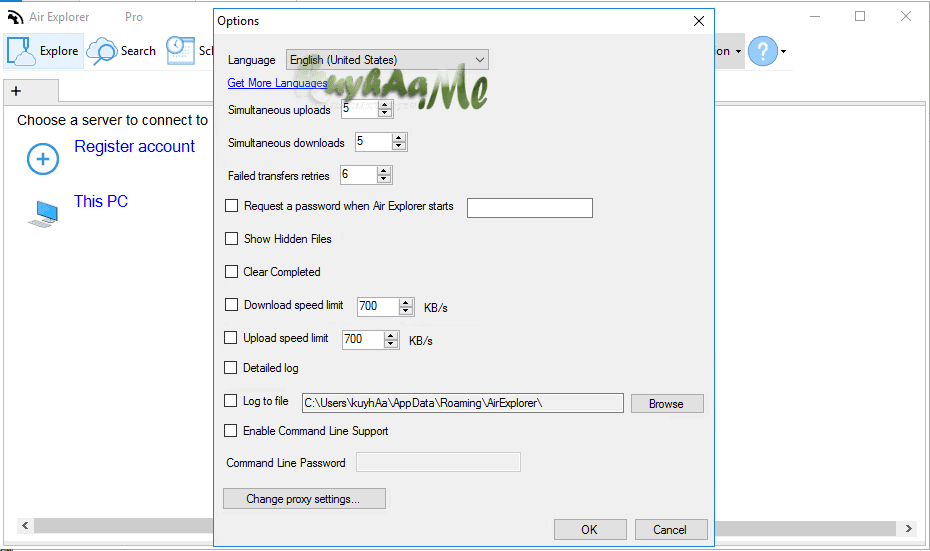Click the Get More Languages link

click(x=277, y=83)
